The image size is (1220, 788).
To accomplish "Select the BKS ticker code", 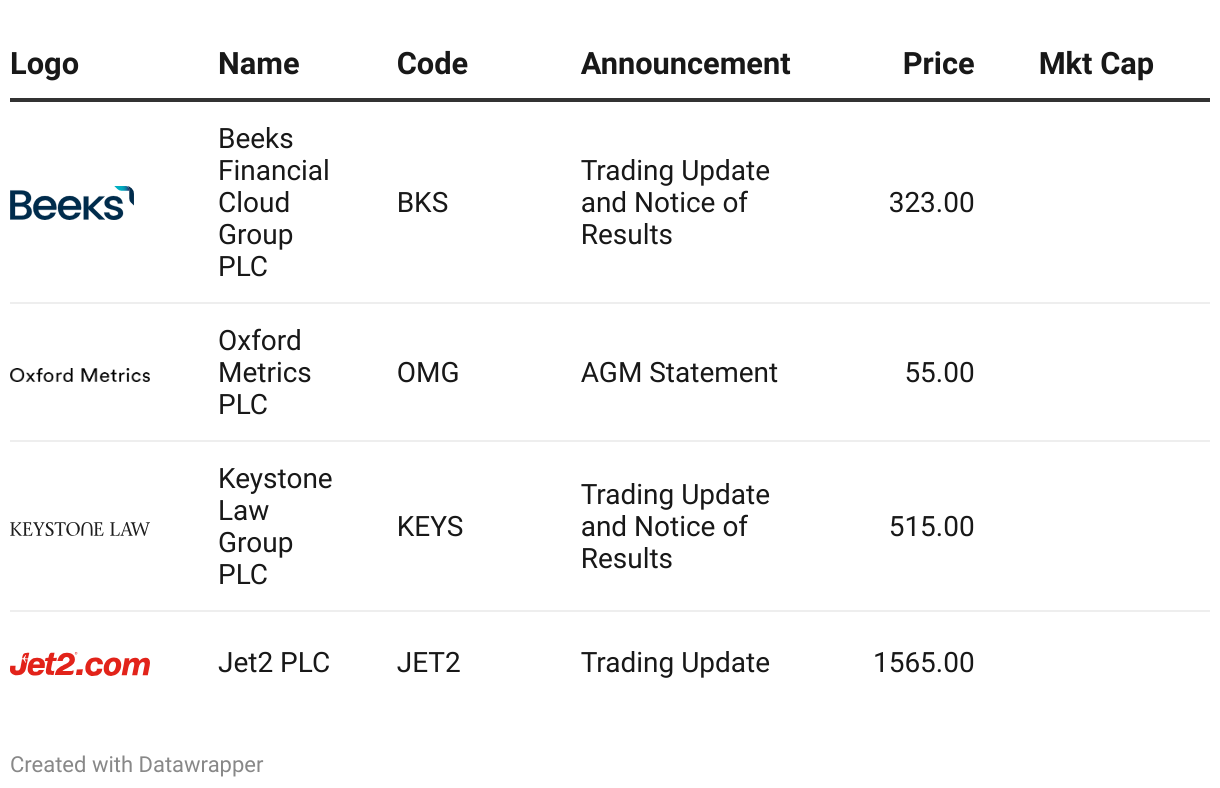I will click(x=422, y=203).
